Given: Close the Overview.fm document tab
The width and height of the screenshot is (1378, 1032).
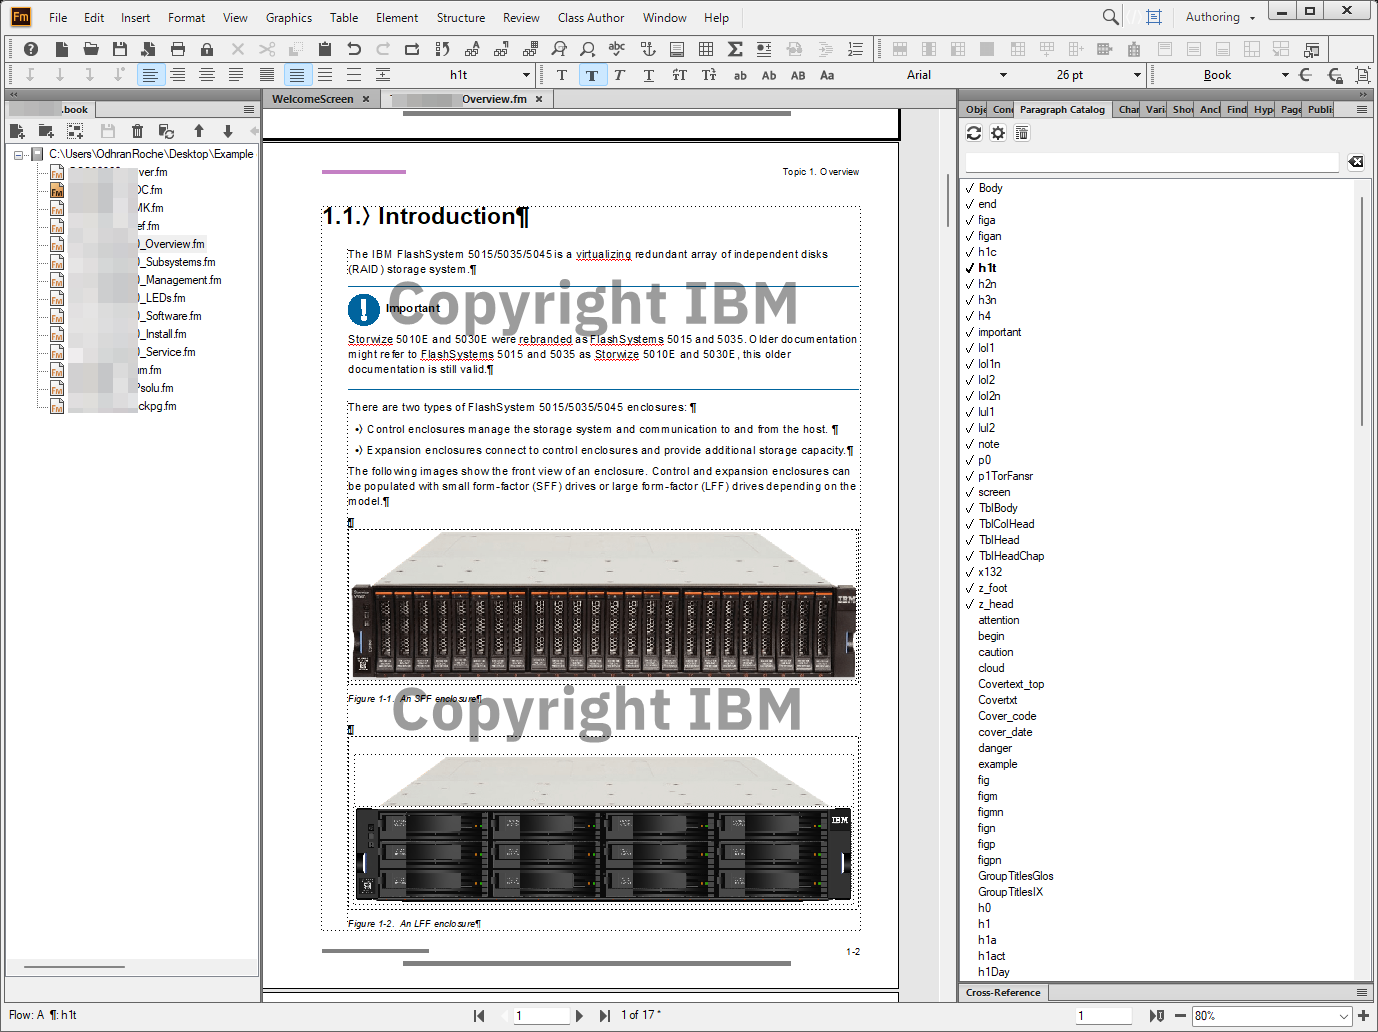Looking at the screenshot, I should tap(539, 99).
